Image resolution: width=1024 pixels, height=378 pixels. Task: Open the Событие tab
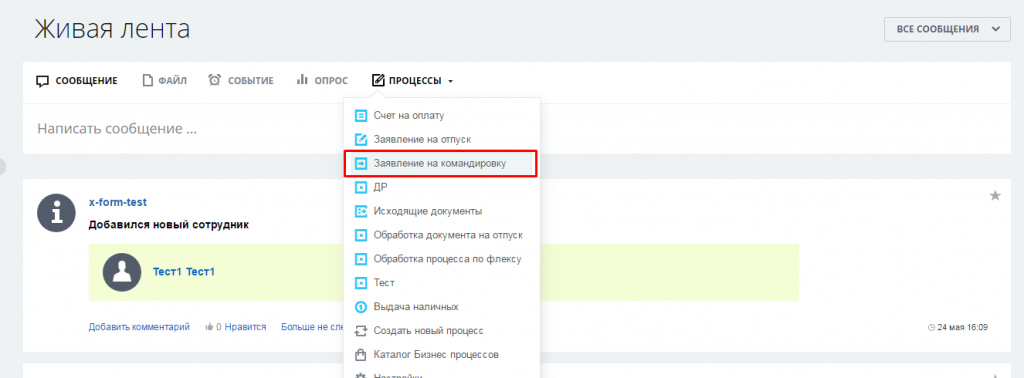click(241, 81)
